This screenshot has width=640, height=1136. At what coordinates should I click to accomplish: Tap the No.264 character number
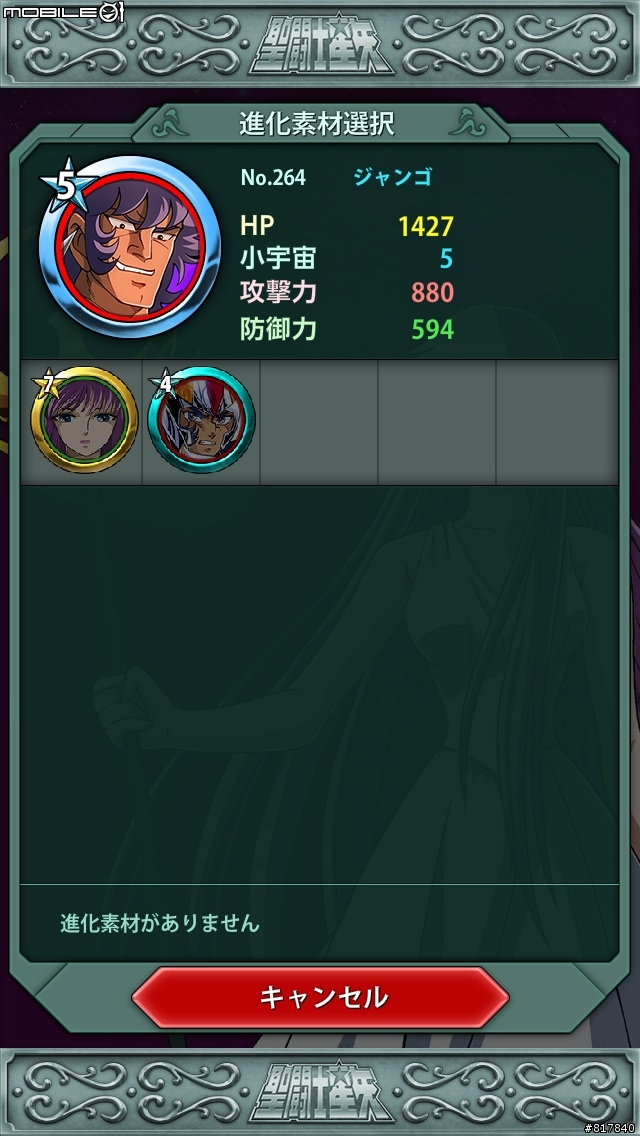coord(273,178)
